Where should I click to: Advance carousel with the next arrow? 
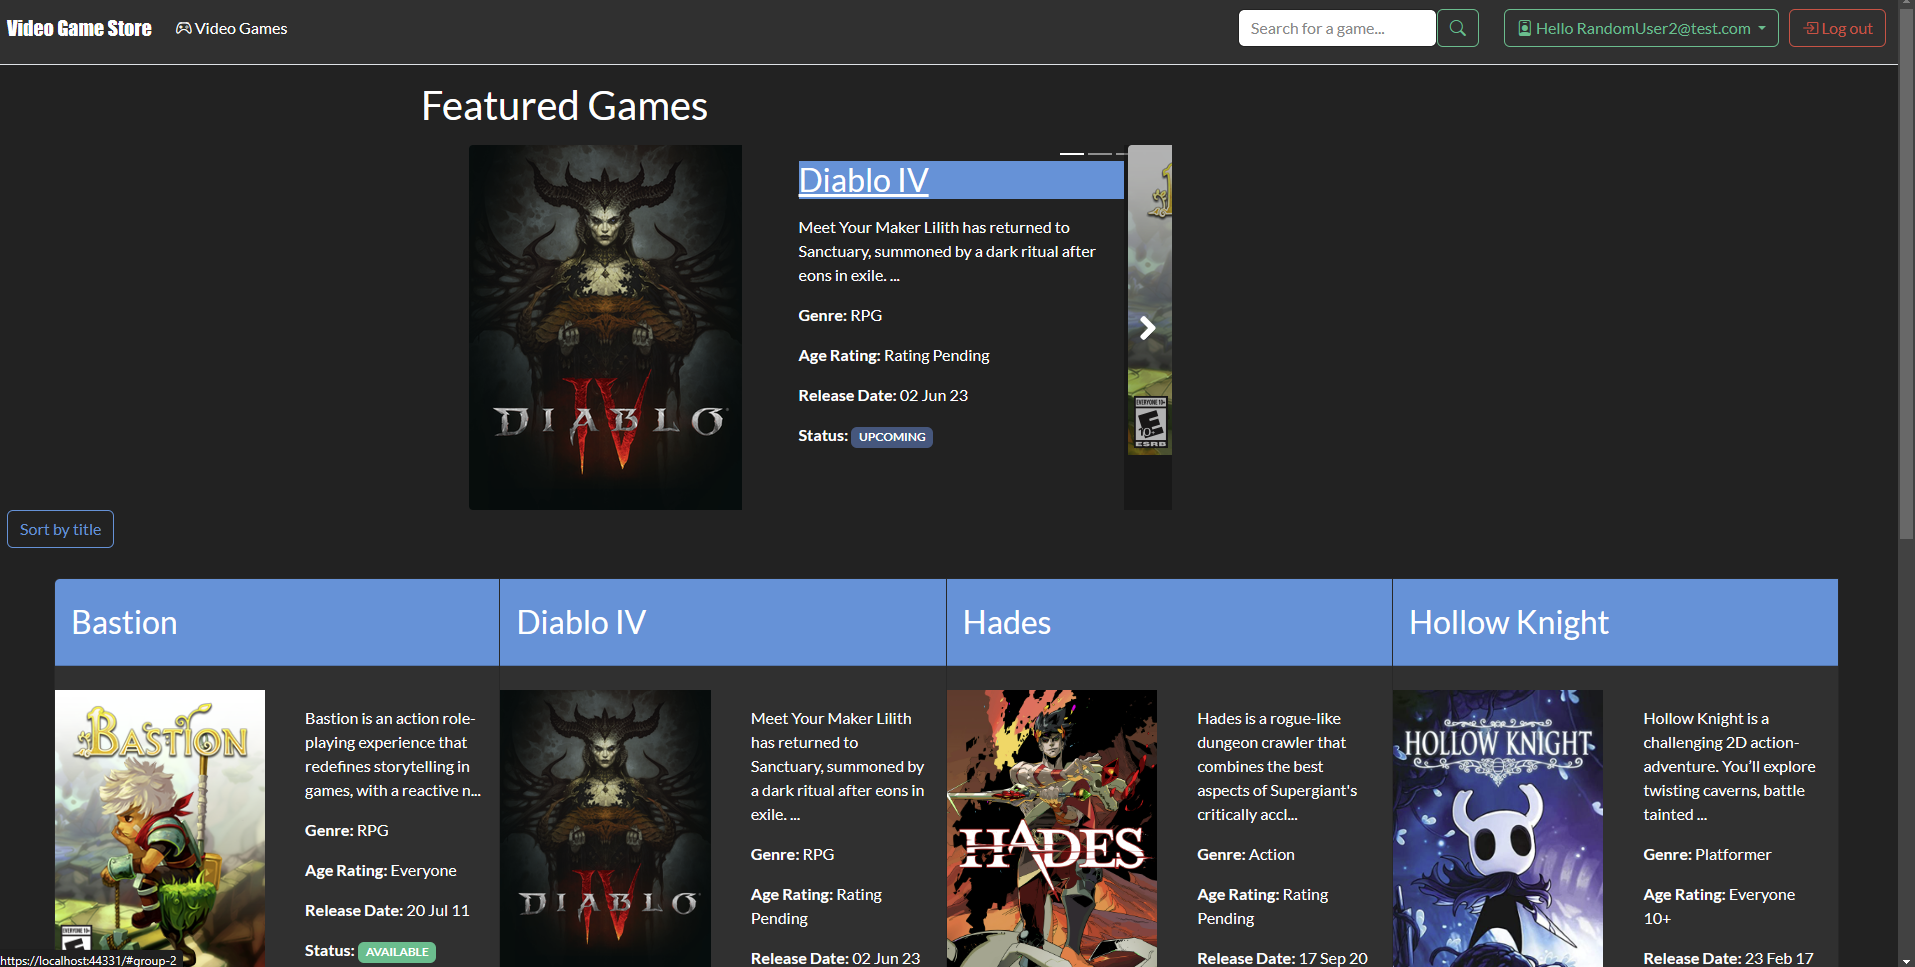[1148, 328]
